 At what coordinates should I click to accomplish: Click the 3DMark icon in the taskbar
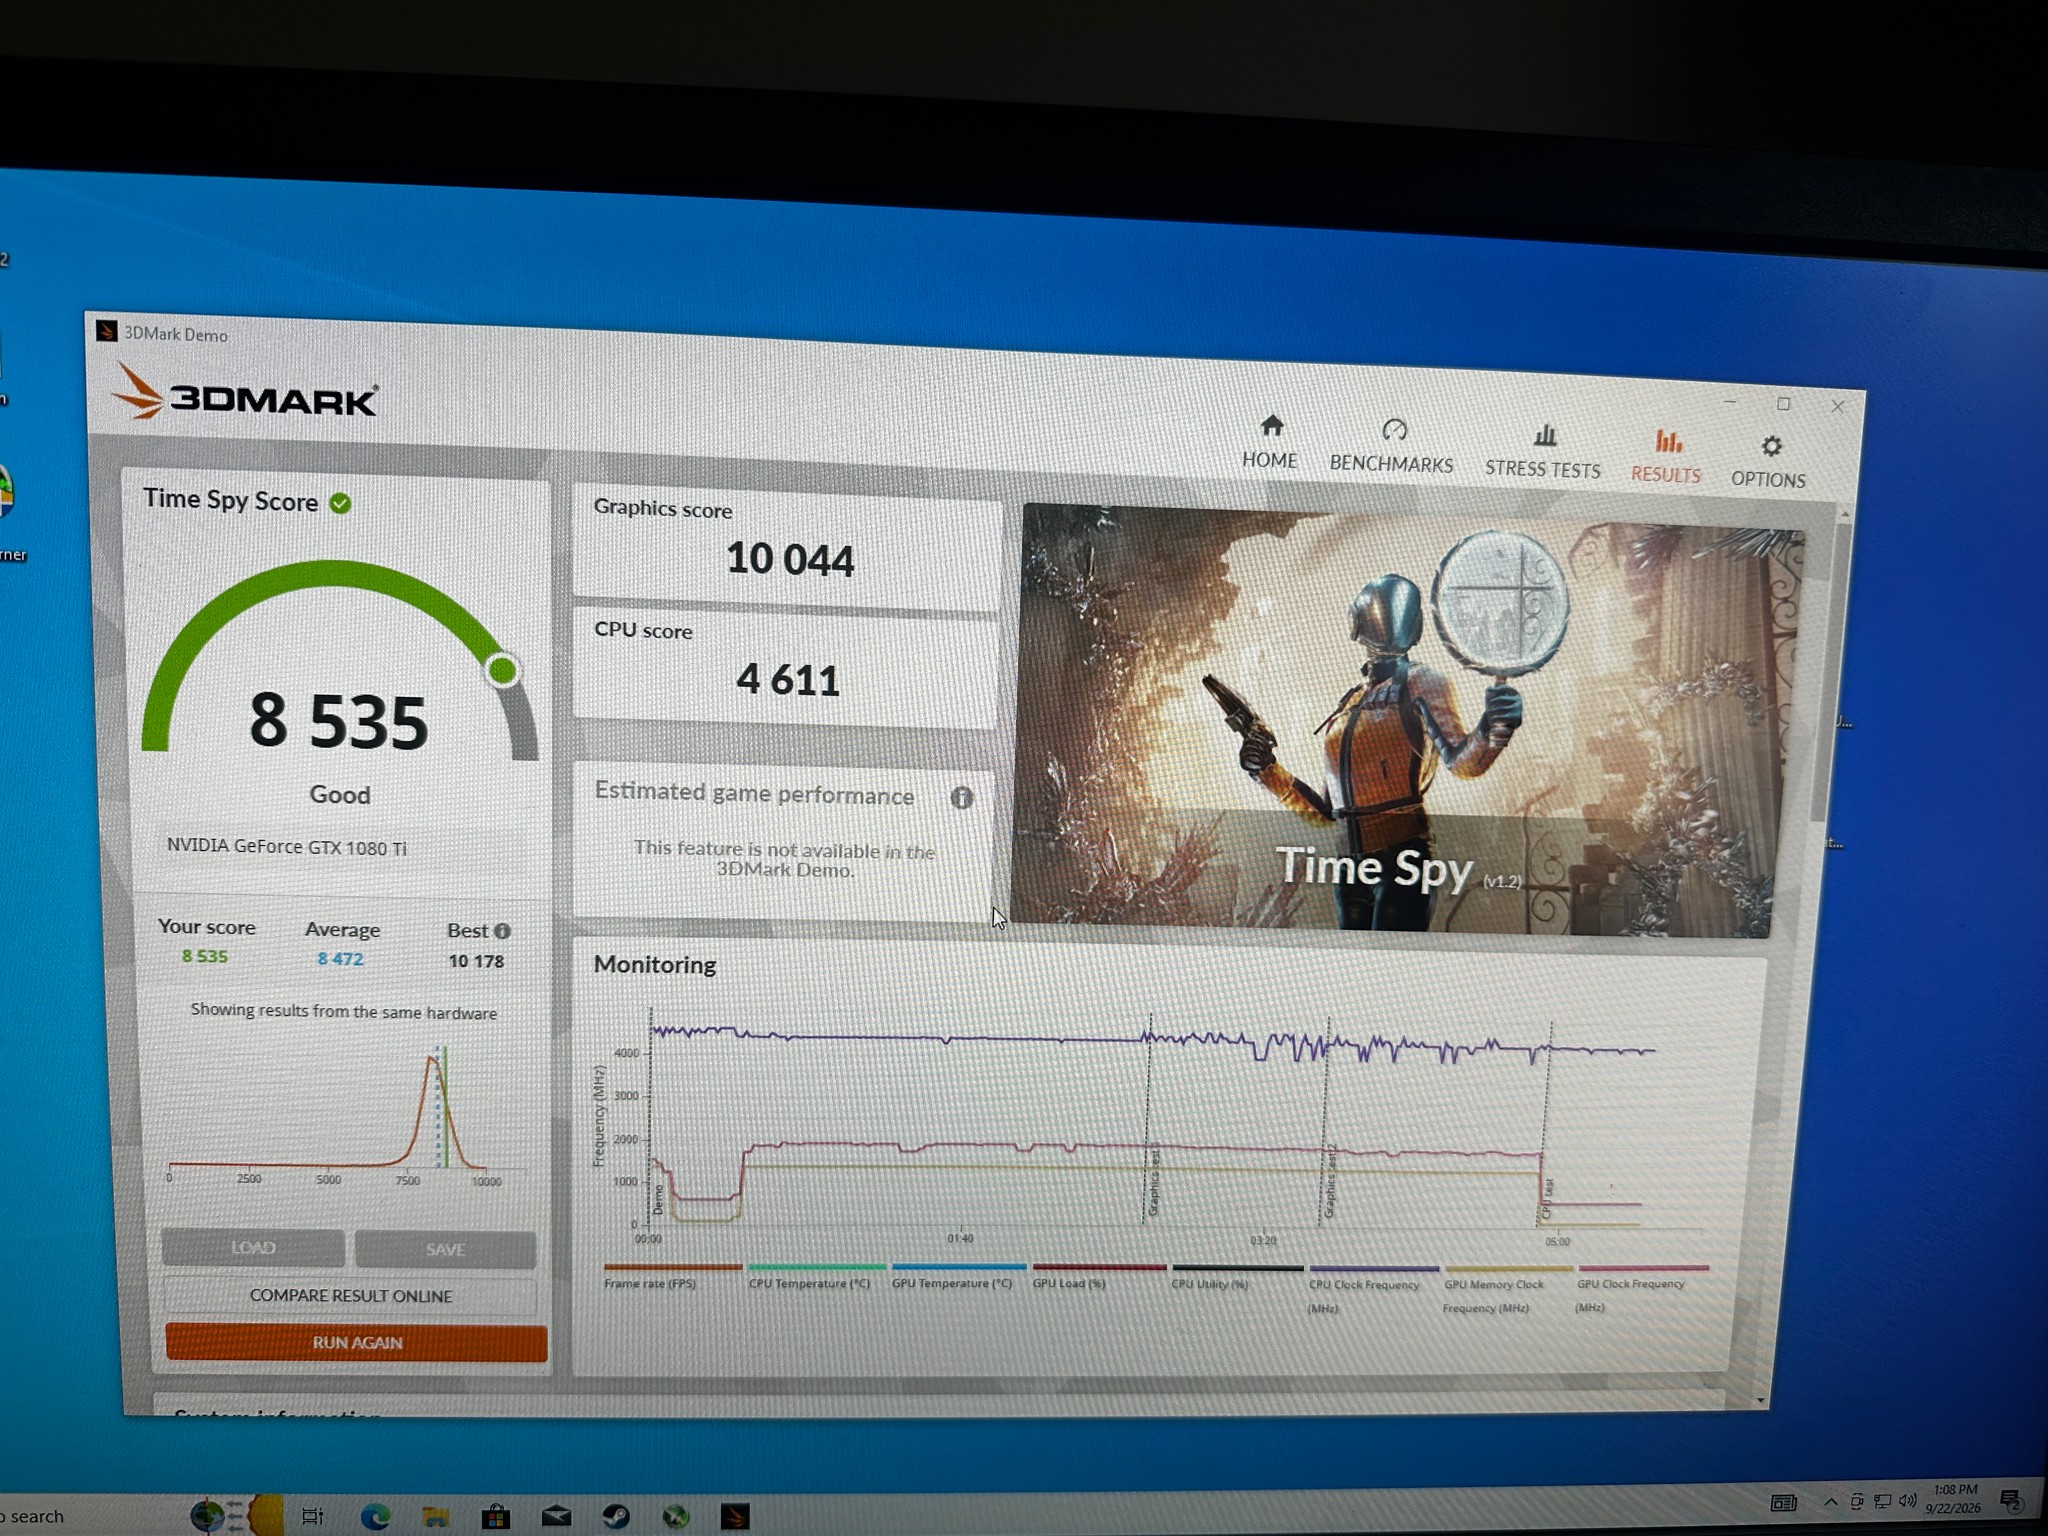tap(736, 1516)
